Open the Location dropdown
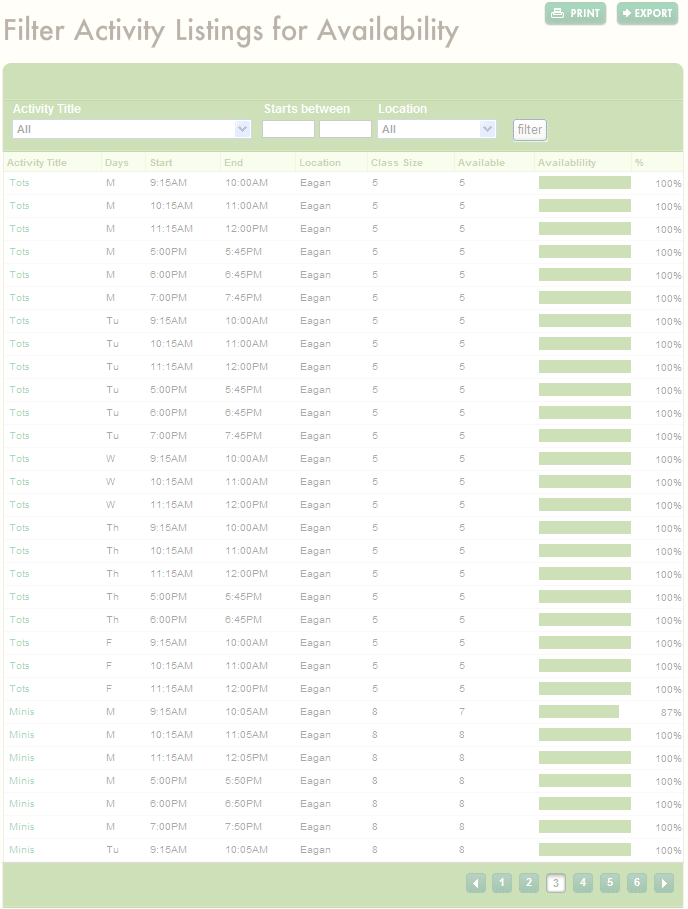The height and width of the screenshot is (909, 688). pyautogui.click(x=436, y=129)
